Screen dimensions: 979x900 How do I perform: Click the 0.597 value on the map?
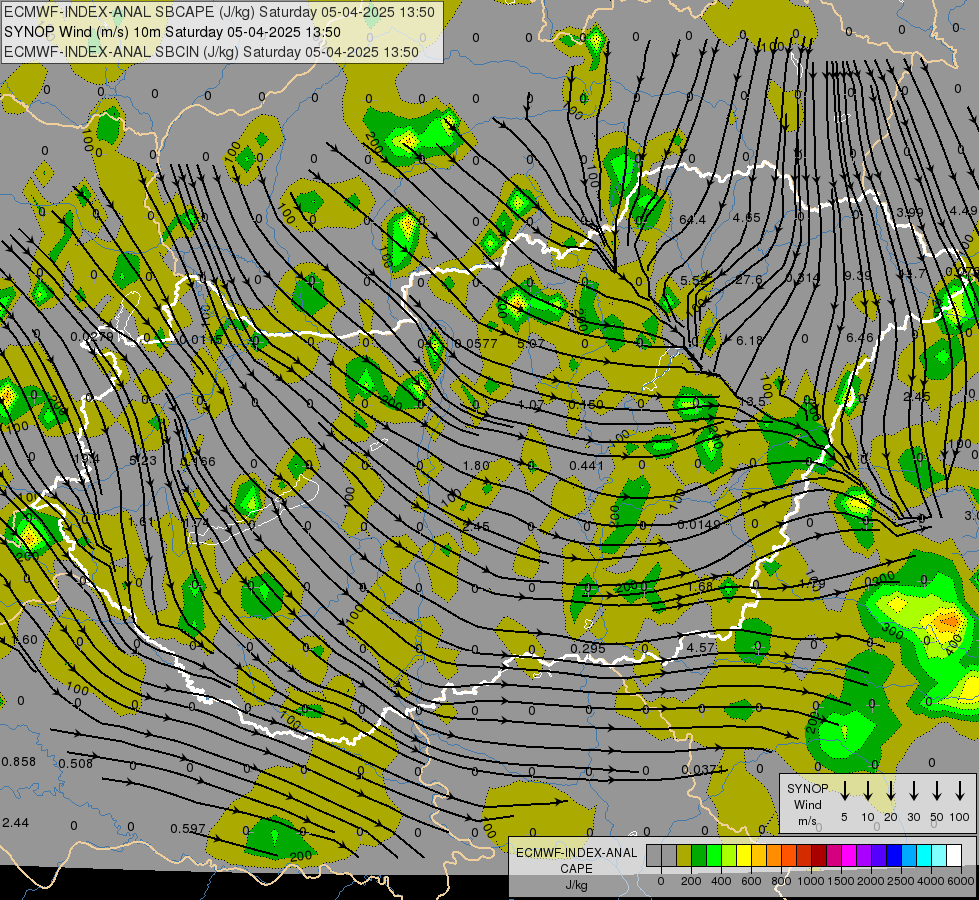tap(188, 829)
